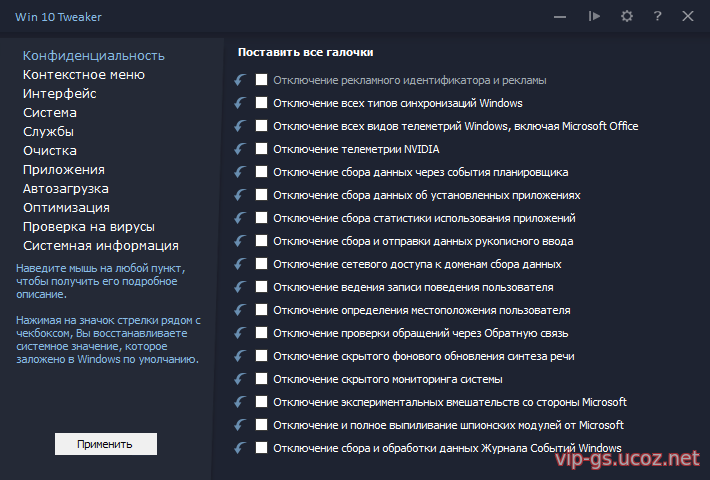Restore arrow for Microsoft experimental interference row

pyautogui.click(x=240, y=402)
